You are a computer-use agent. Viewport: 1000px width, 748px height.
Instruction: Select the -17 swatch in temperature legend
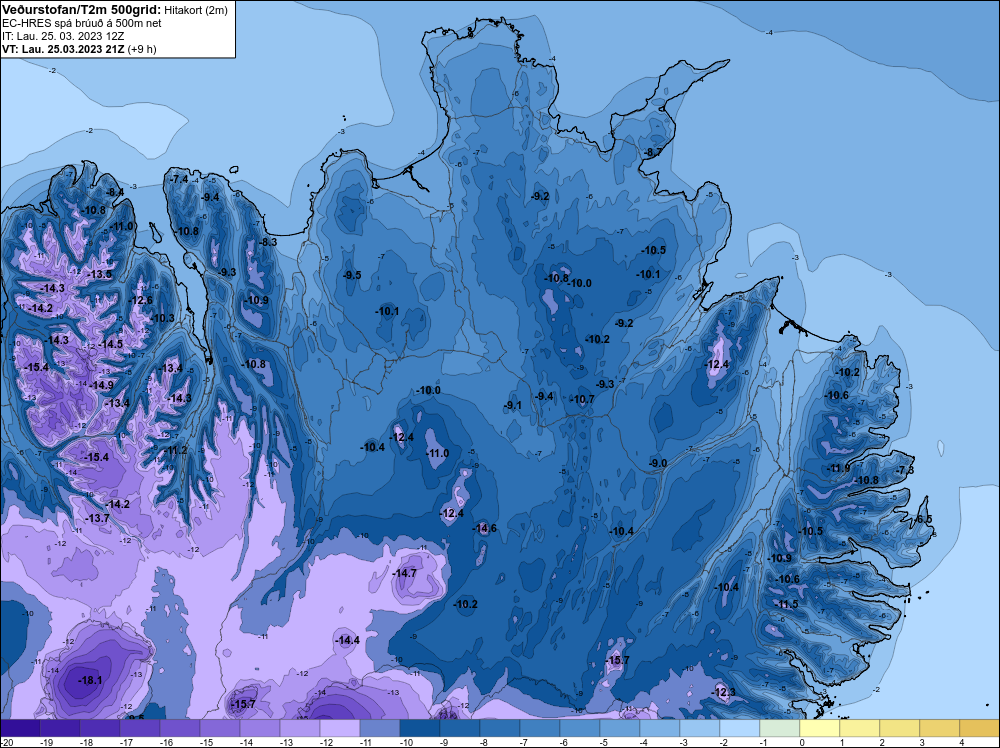(140, 729)
